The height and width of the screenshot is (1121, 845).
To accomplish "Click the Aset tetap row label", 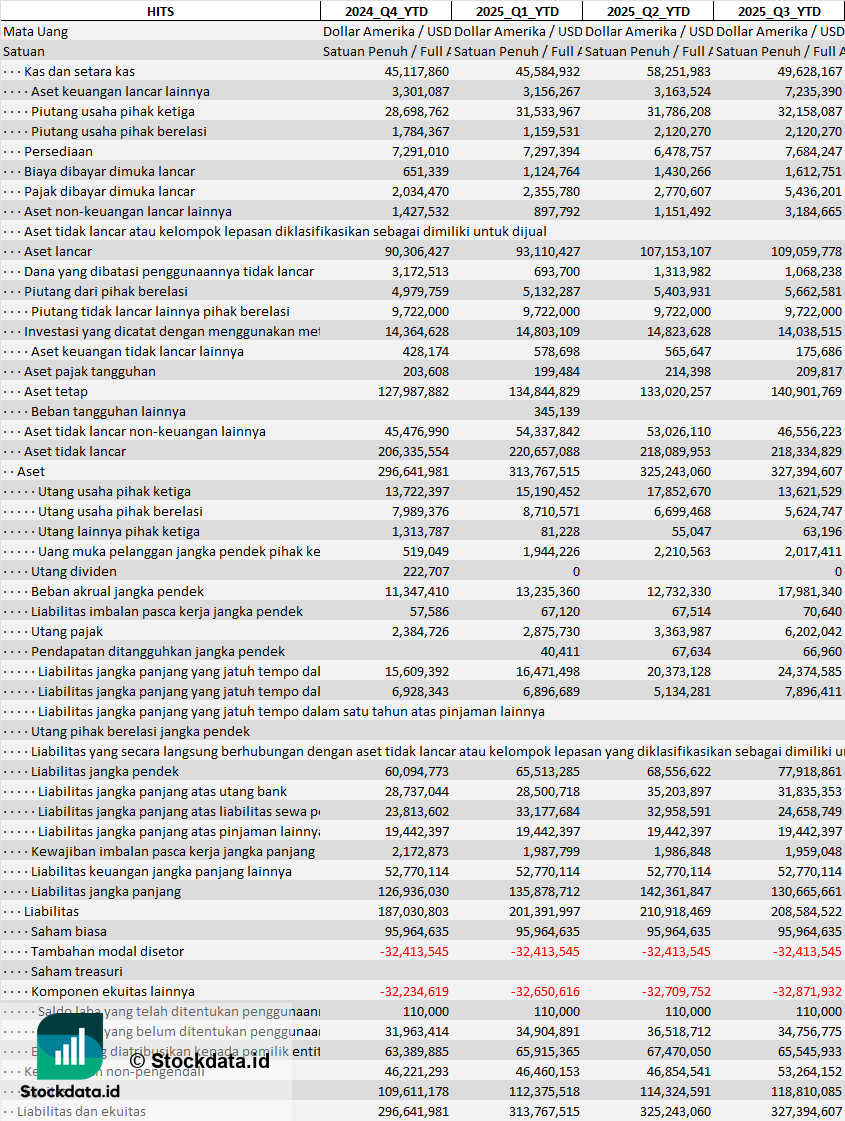I will [x=56, y=392].
